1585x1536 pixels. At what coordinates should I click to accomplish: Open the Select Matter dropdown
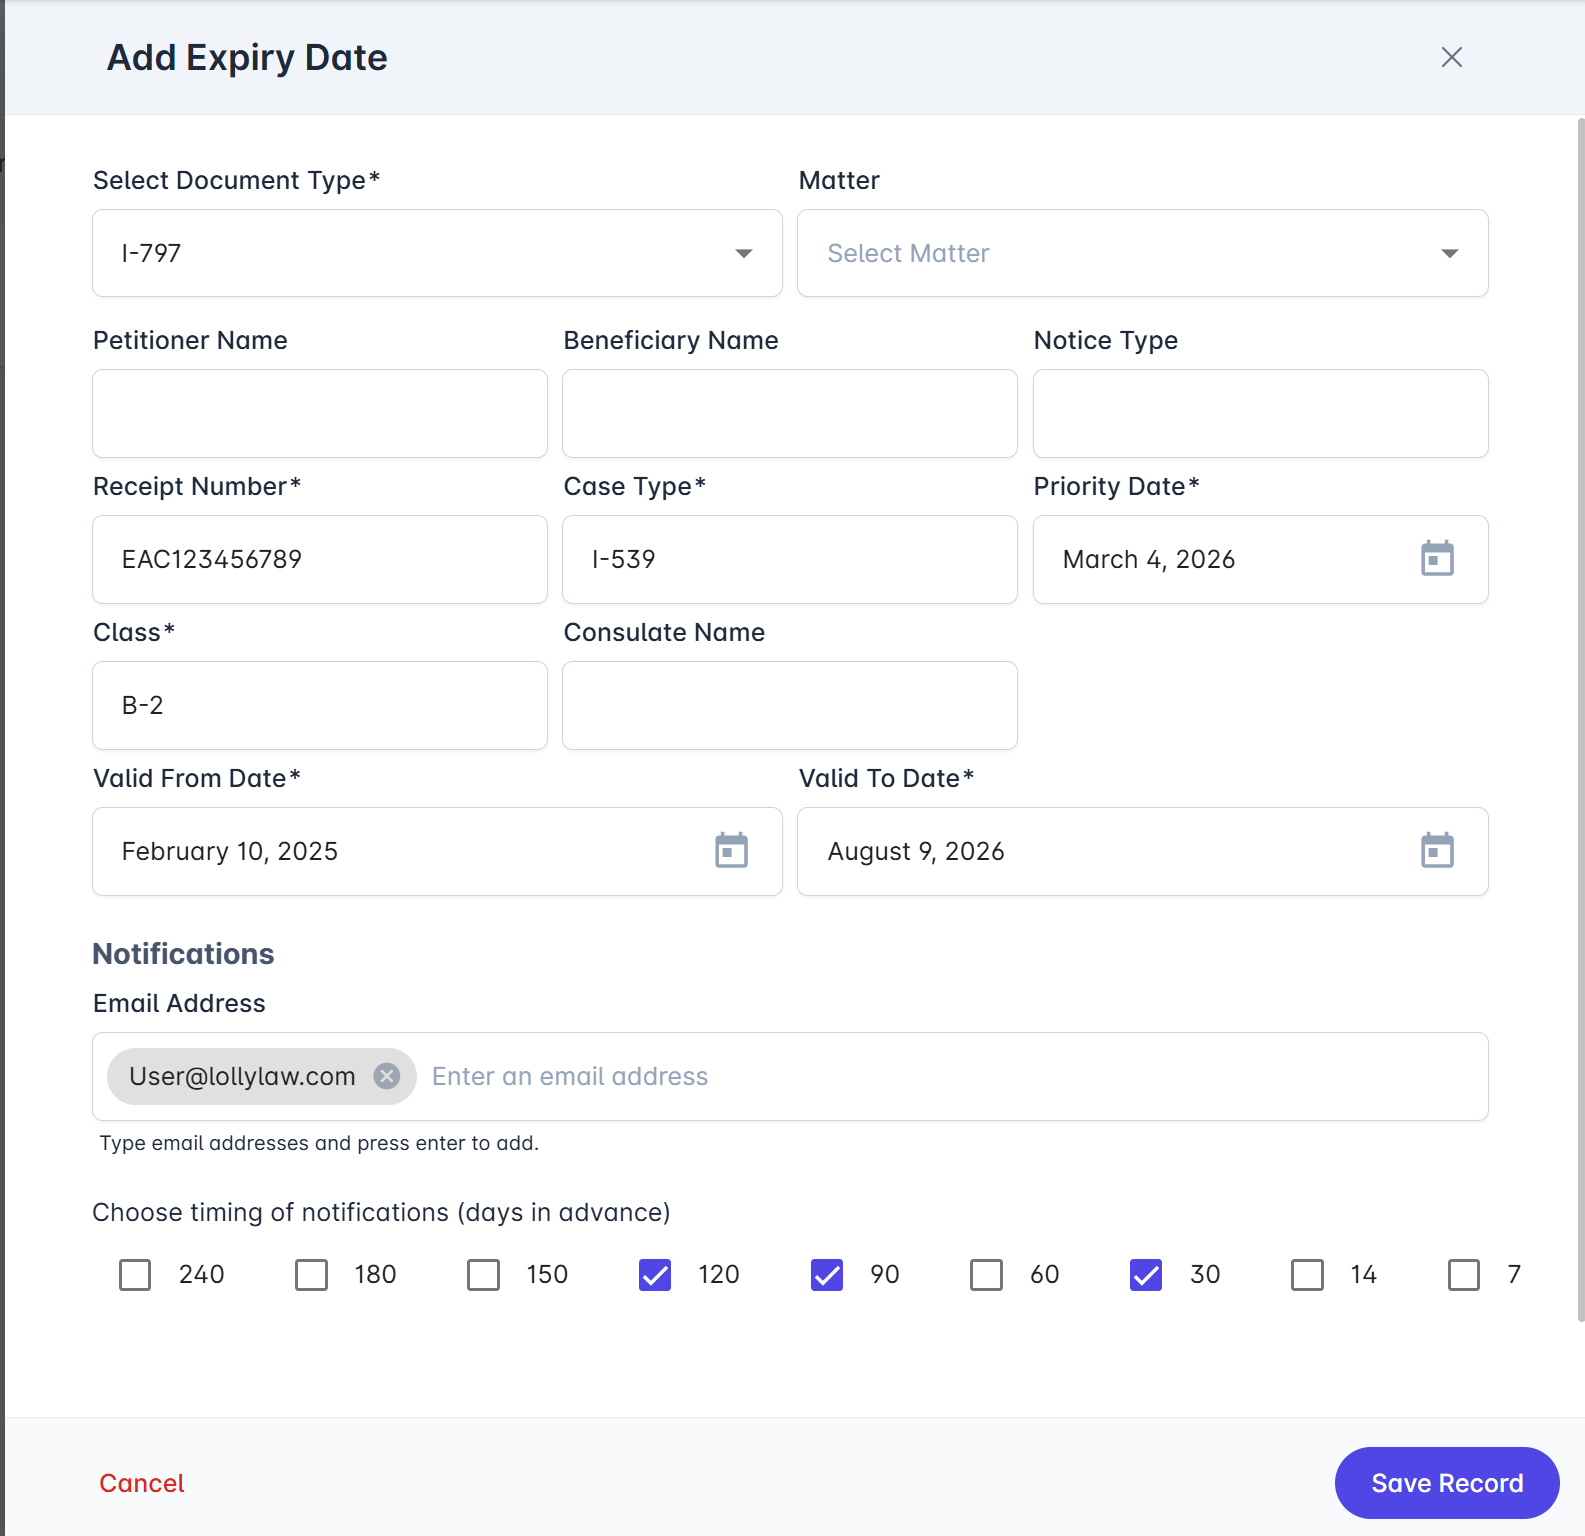point(1142,253)
